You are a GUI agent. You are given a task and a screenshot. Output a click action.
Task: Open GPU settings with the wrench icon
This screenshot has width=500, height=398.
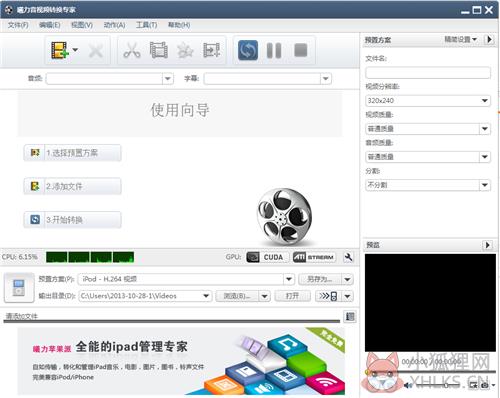pos(348,257)
